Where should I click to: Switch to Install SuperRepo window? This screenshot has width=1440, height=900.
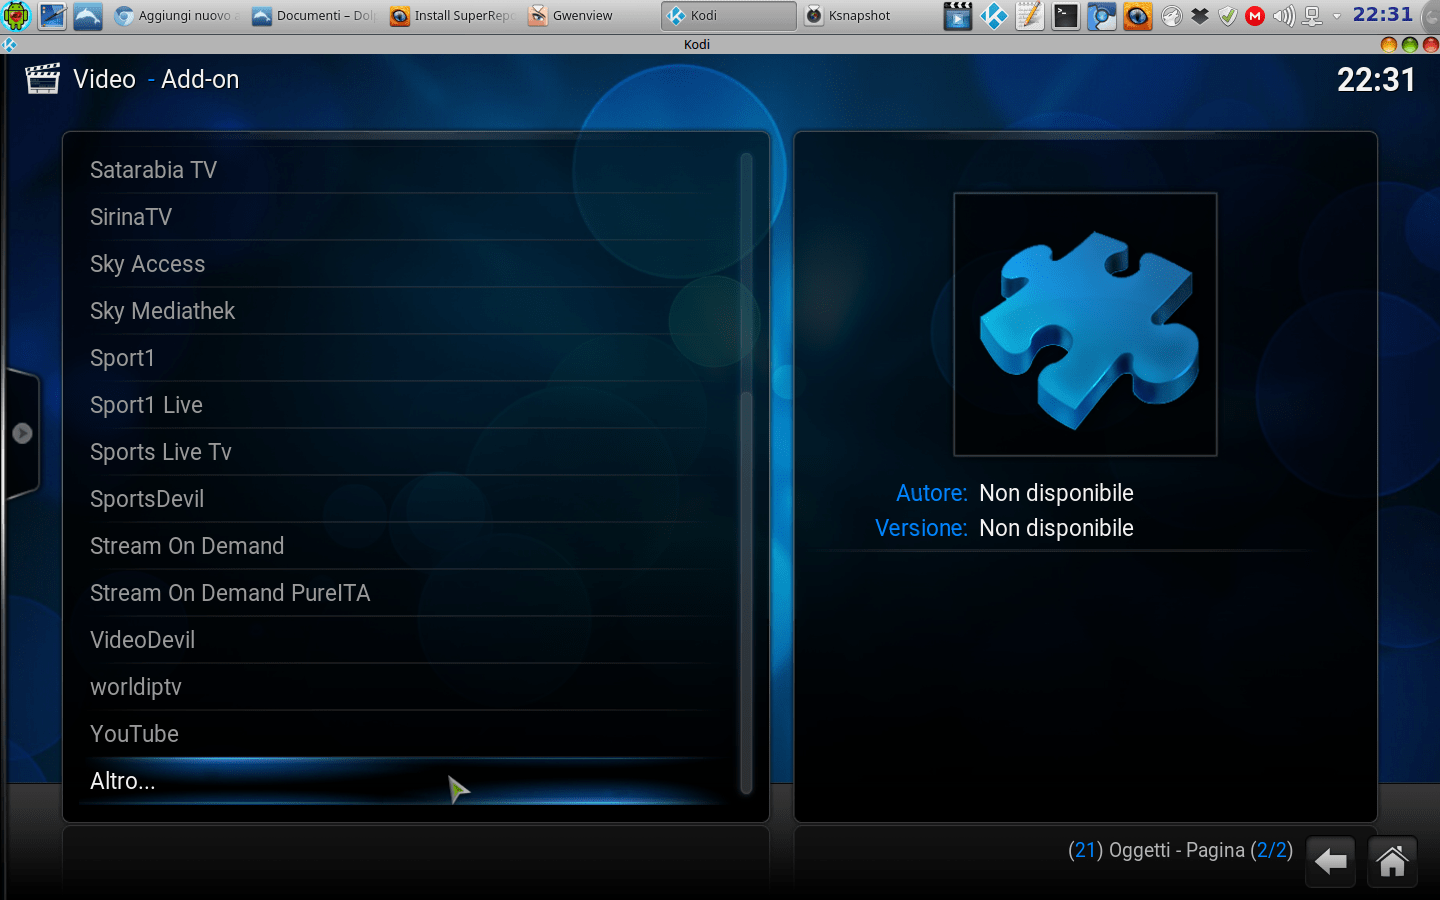(451, 16)
